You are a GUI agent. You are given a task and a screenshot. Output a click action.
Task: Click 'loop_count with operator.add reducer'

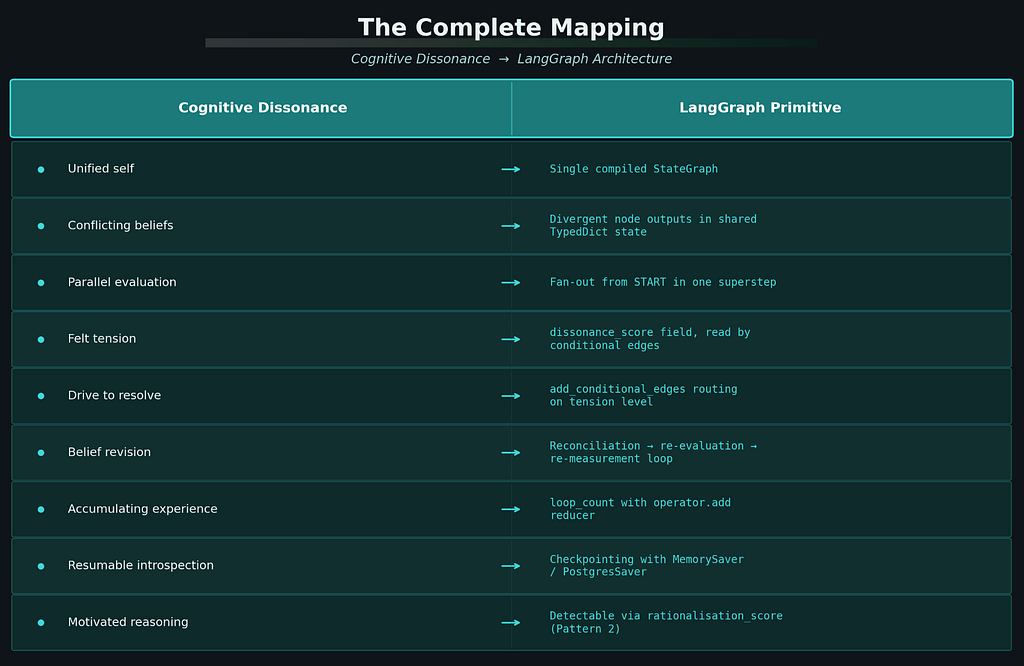640,509
